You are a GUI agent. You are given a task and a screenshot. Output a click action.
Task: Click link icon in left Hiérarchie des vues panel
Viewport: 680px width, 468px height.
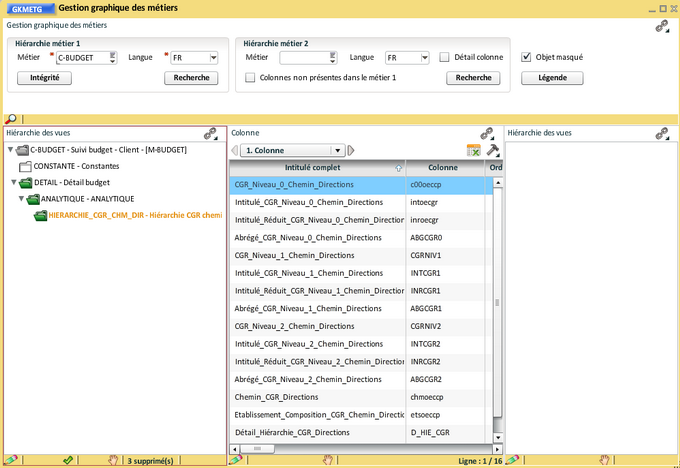(x=211, y=133)
